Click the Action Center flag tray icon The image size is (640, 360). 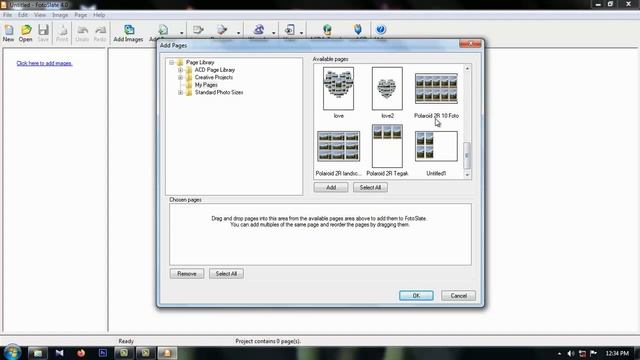click(x=594, y=353)
